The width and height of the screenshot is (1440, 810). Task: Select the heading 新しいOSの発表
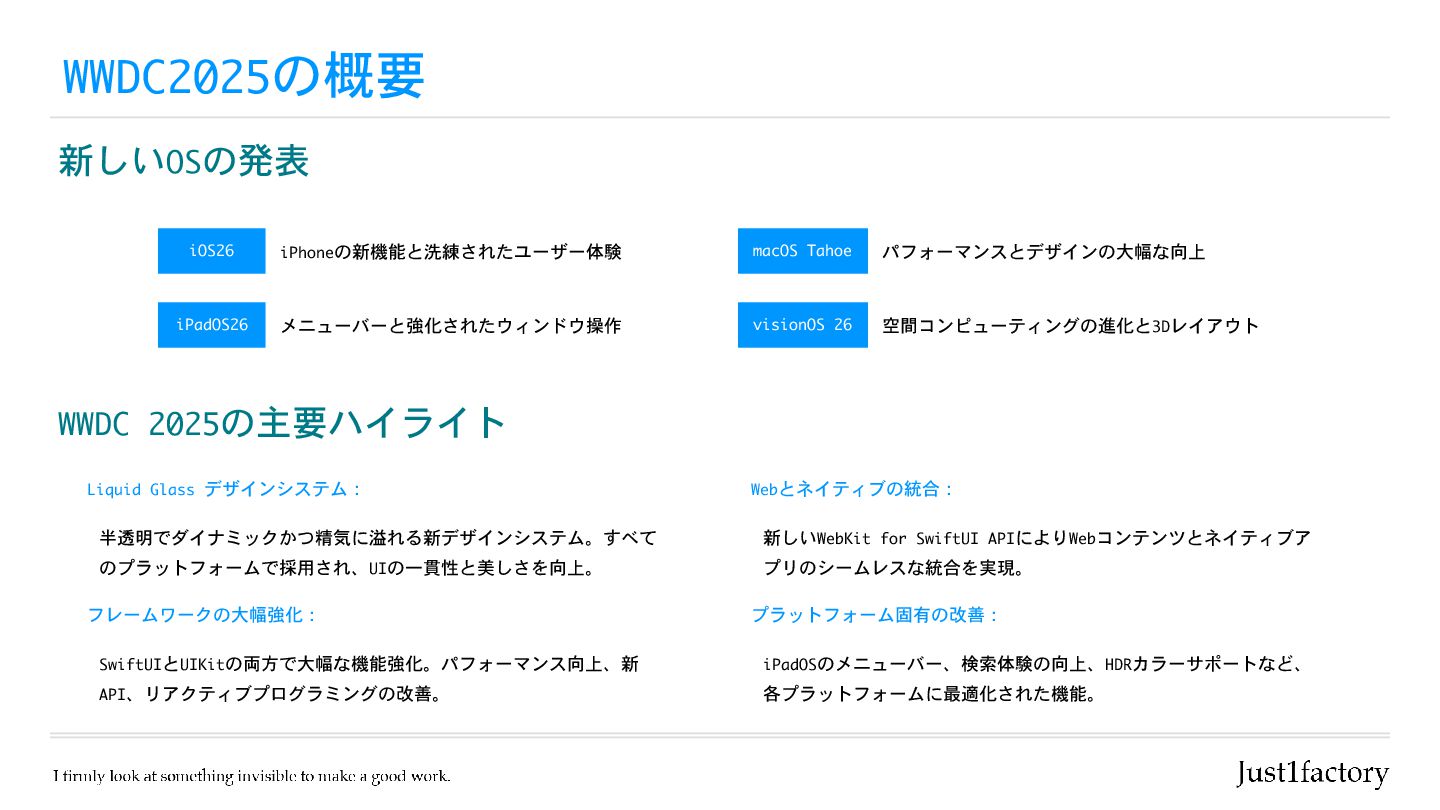[x=183, y=161]
